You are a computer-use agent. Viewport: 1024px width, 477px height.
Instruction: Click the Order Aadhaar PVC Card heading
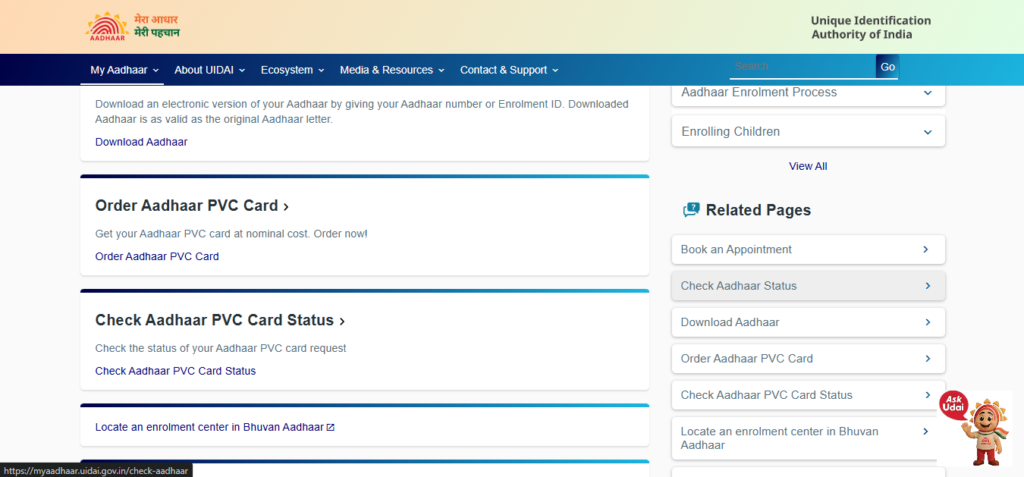pos(192,206)
